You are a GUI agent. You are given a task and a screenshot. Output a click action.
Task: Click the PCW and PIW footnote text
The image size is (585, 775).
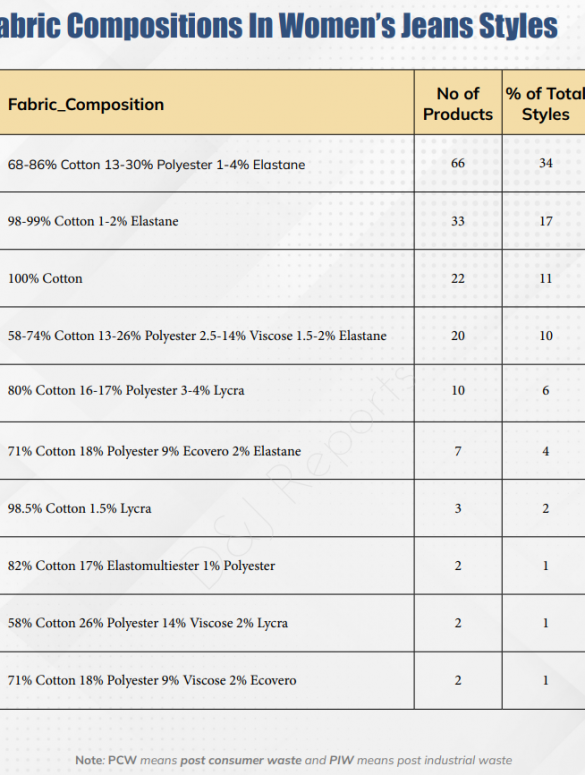(x=293, y=760)
